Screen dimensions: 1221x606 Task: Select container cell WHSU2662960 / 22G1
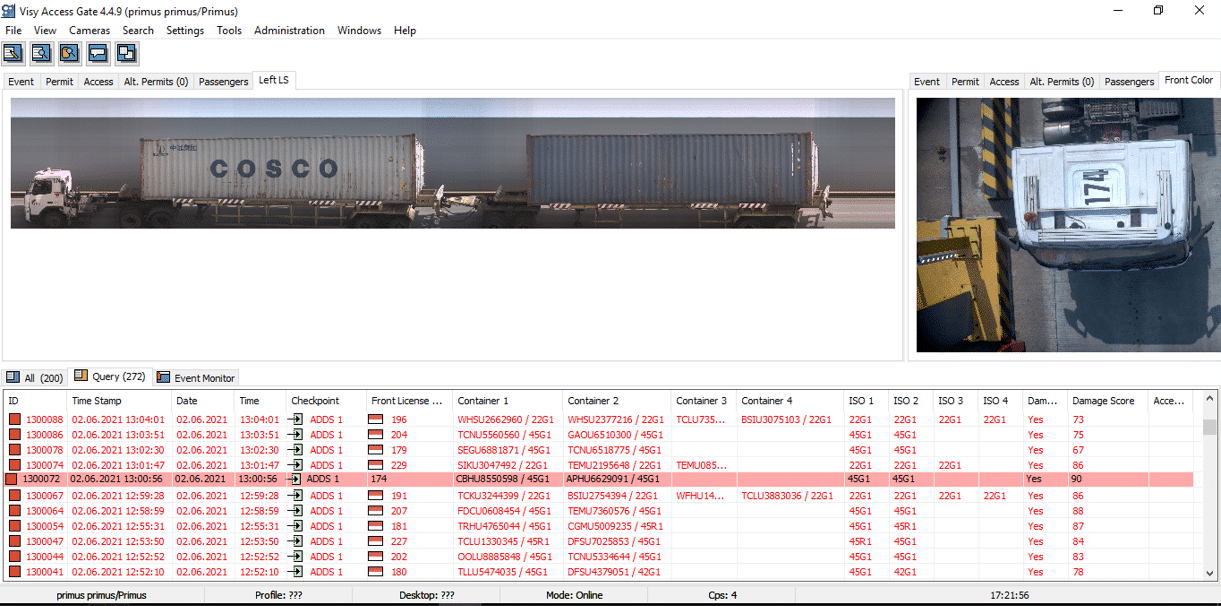(504, 420)
